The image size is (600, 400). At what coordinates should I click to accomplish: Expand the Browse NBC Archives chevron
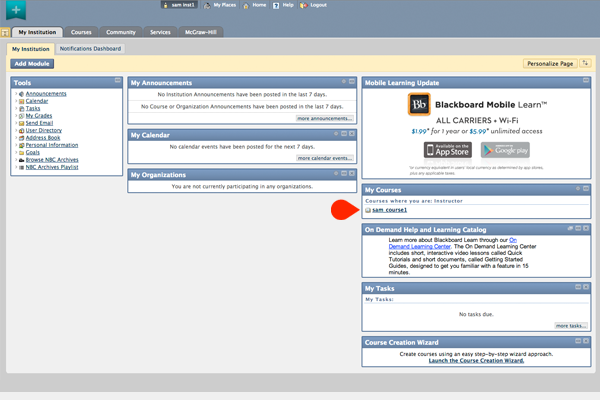pyautogui.click(x=16, y=160)
